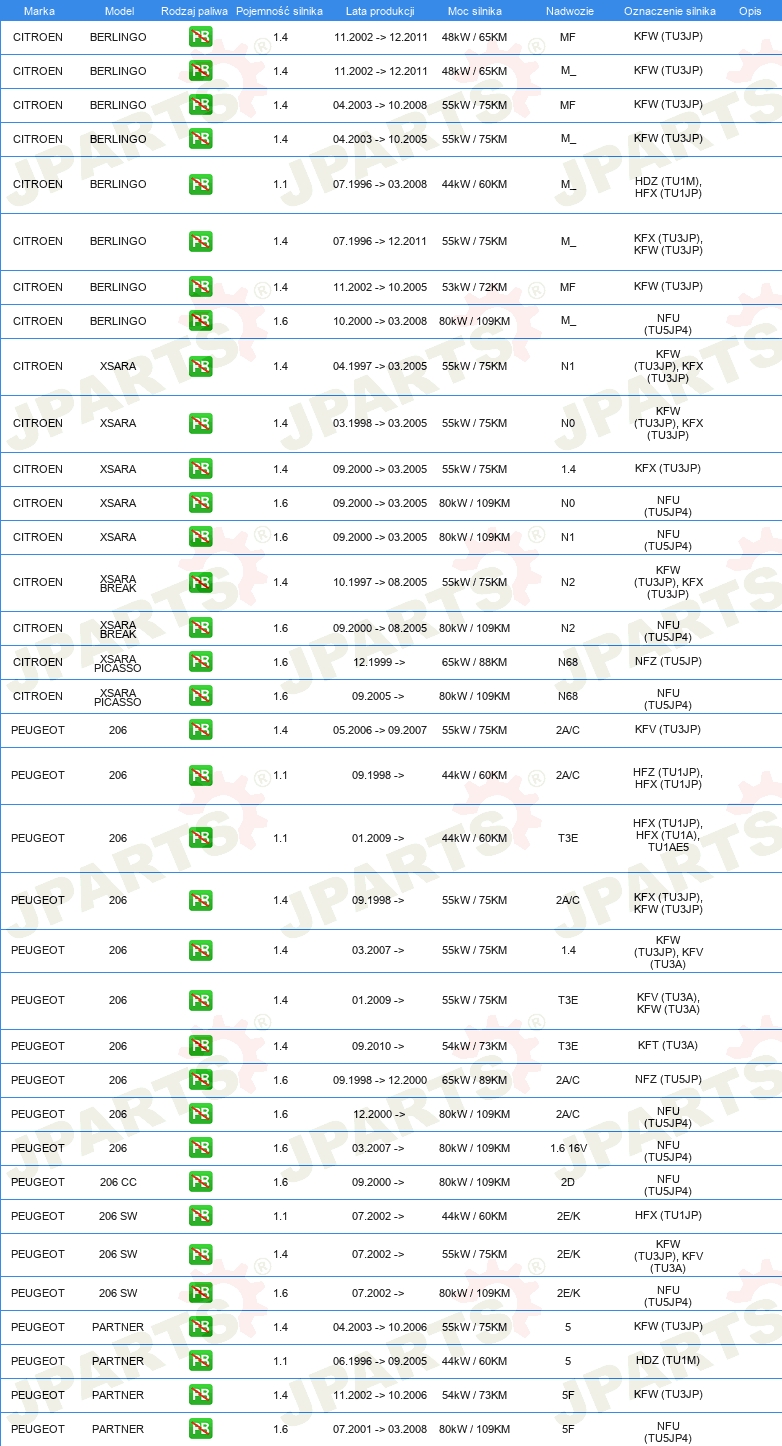Click fuel icon in Partner 54kW / 73KM row

(201, 1395)
